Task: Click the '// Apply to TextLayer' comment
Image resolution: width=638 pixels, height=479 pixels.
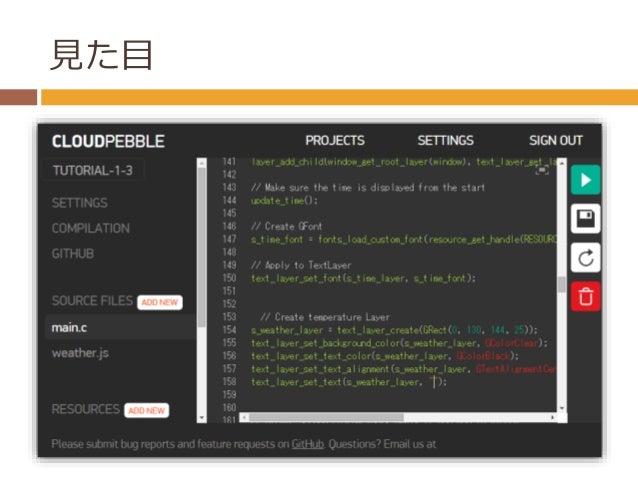Action: 301,265
